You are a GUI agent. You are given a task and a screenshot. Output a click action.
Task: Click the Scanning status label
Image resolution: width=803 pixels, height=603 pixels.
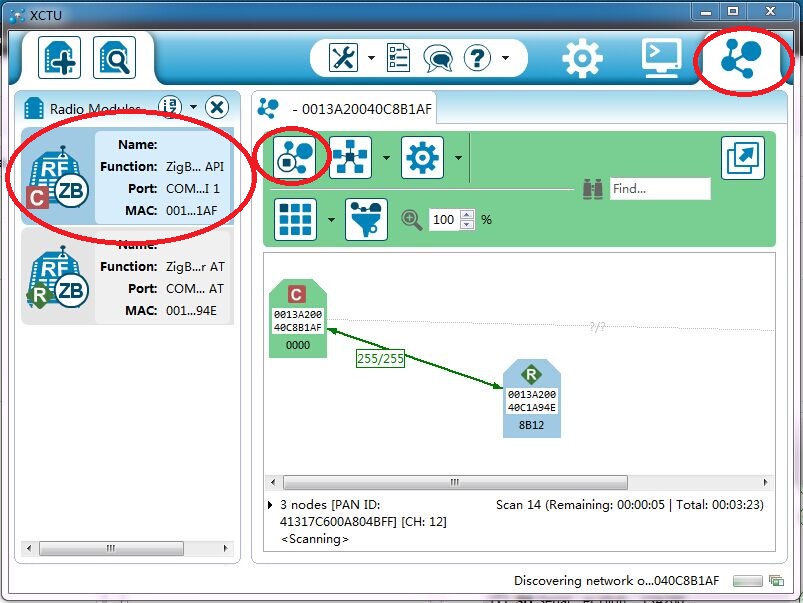(315, 539)
